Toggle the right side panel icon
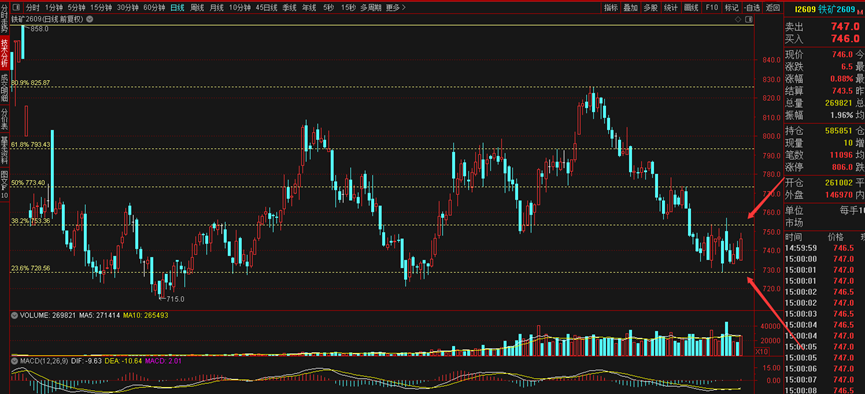This screenshot has height=394, width=865. click(x=749, y=19)
